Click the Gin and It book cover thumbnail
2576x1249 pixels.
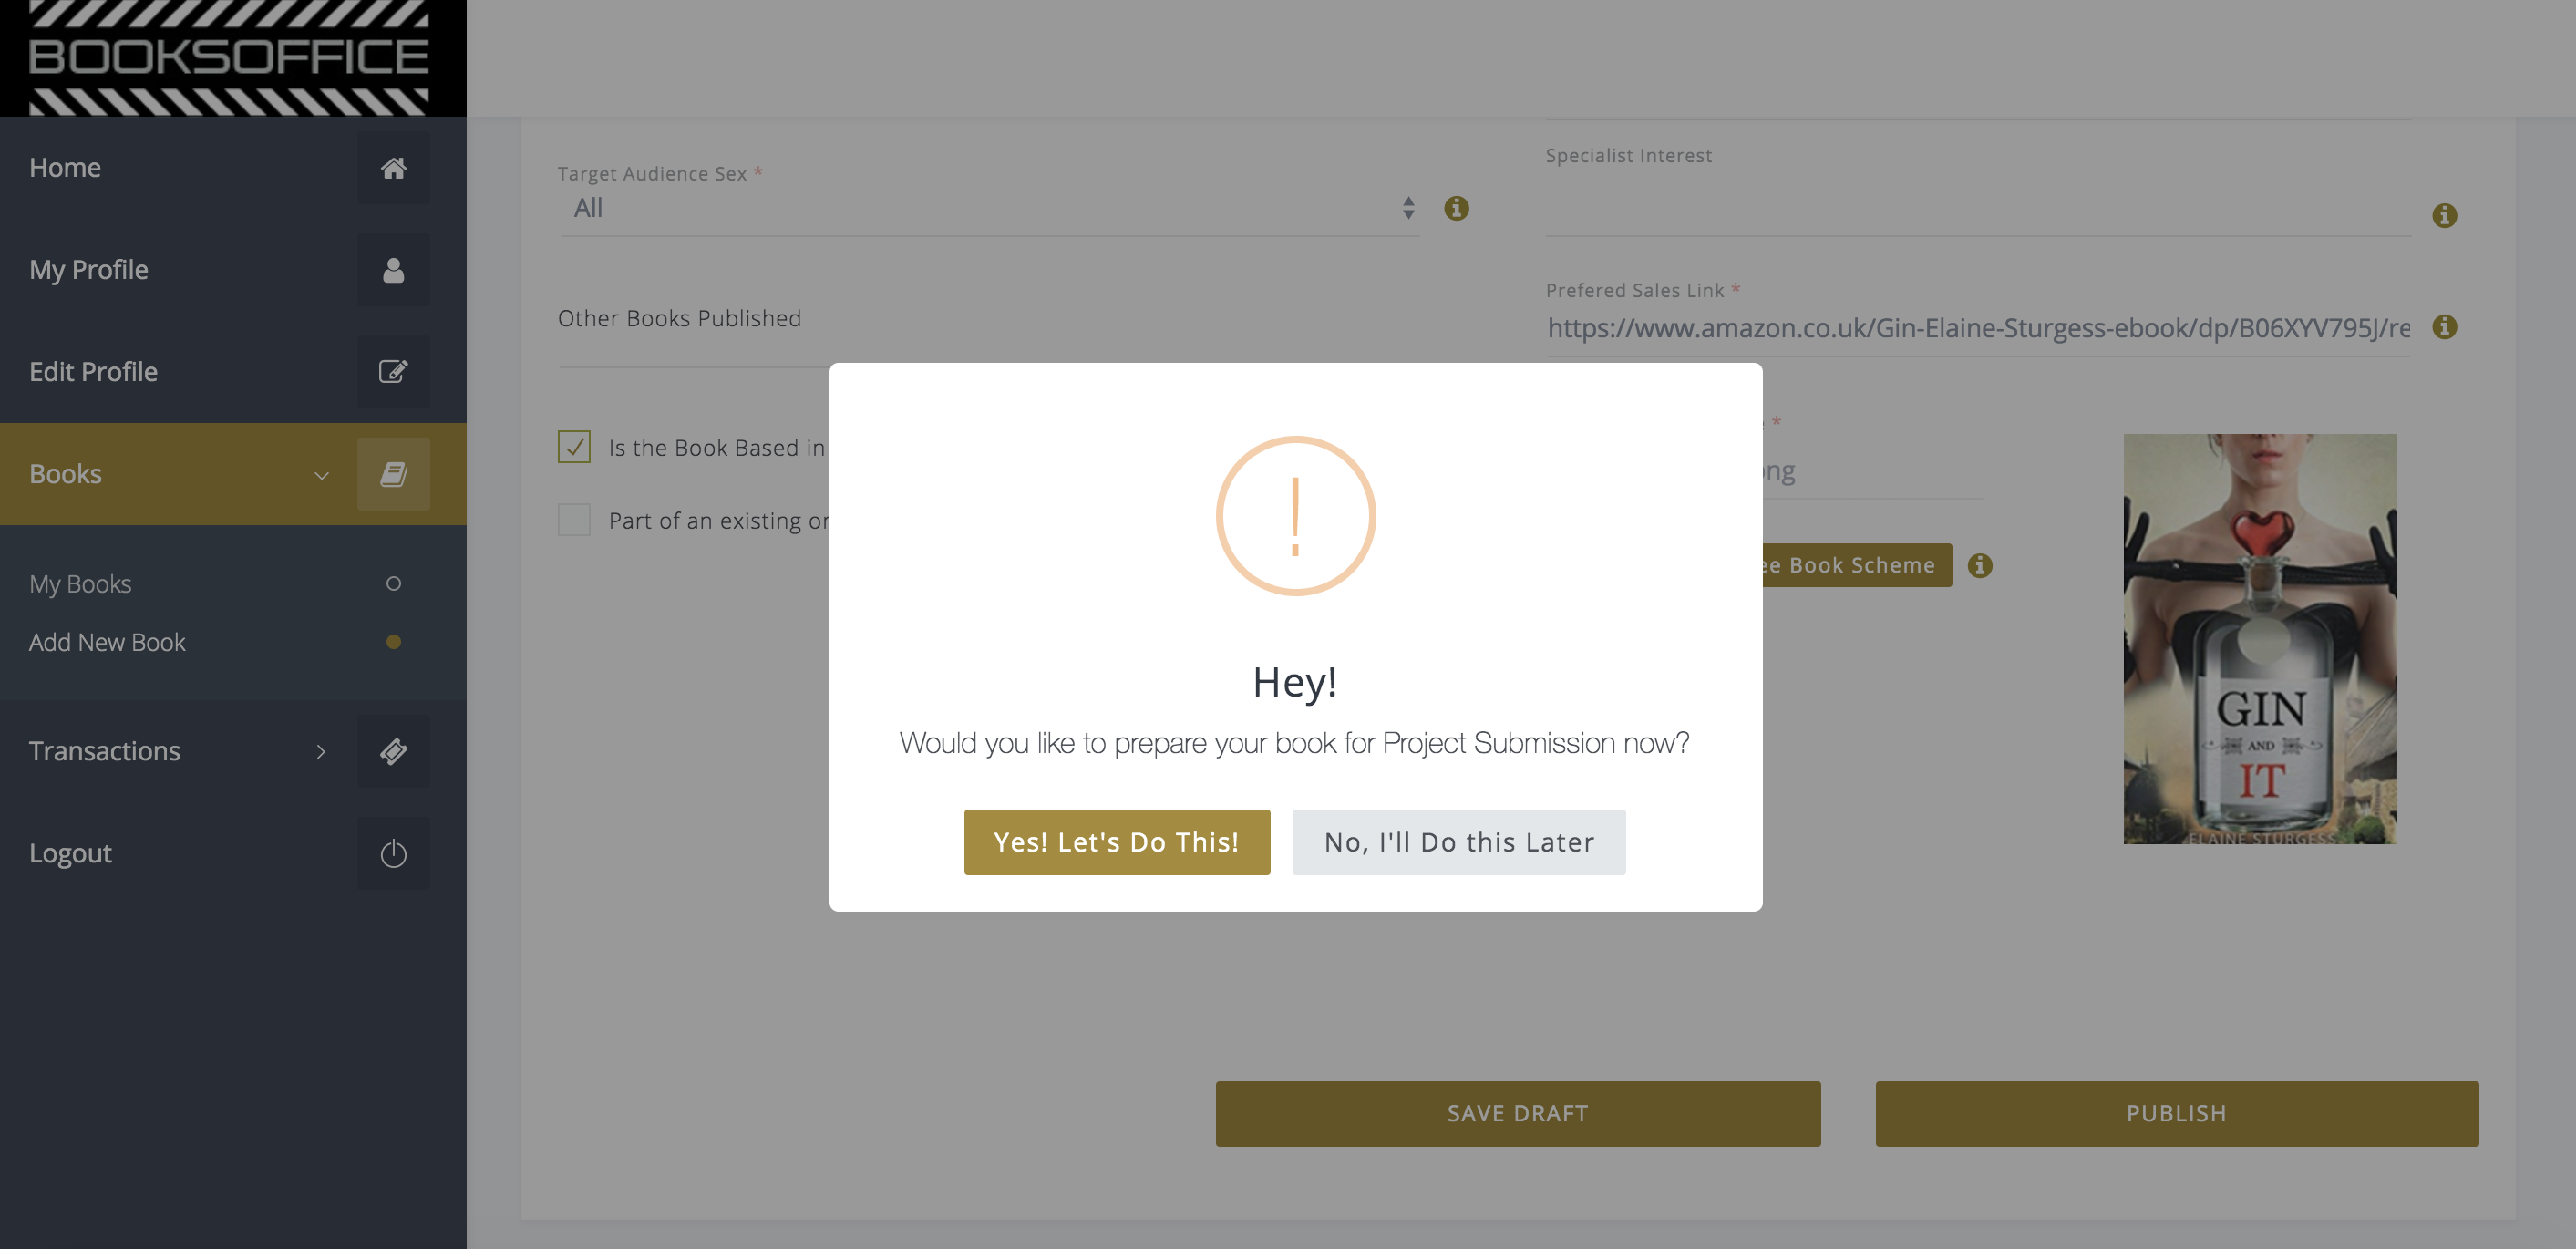(x=2260, y=639)
